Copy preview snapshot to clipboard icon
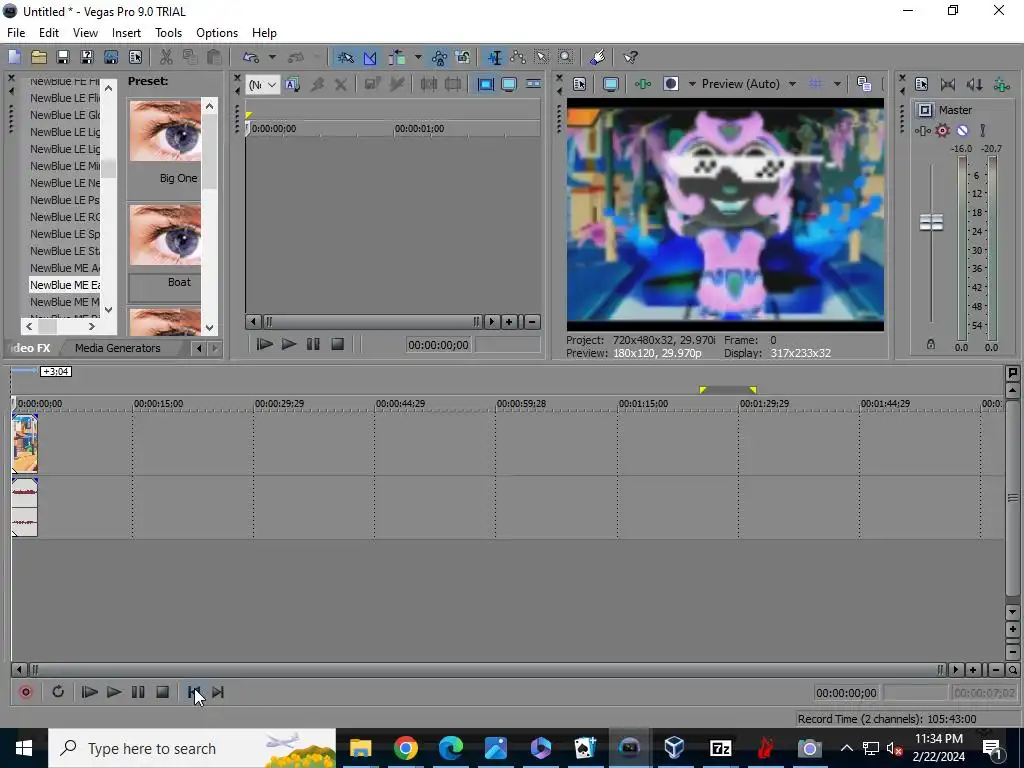 click(864, 84)
